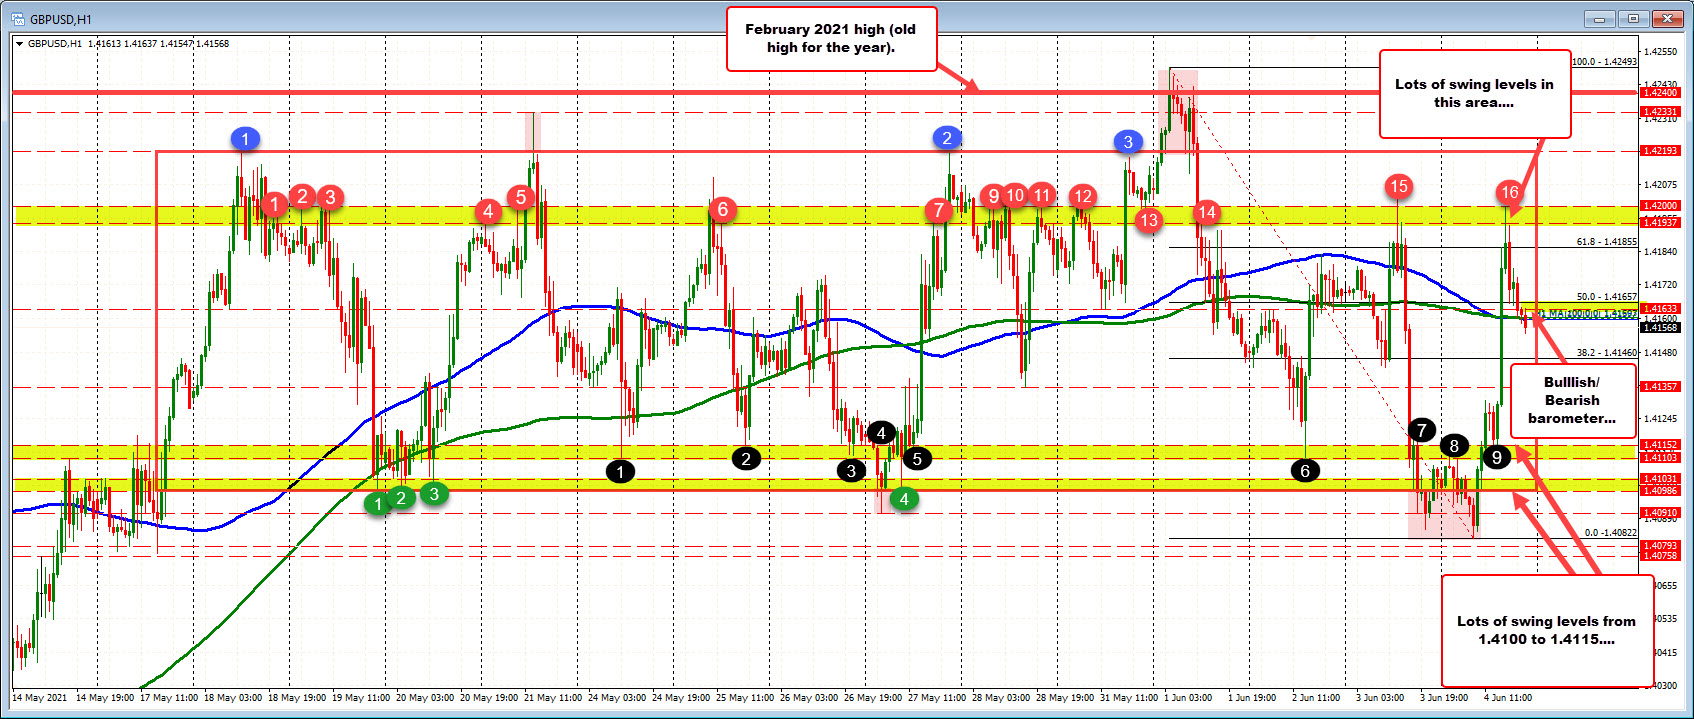Screen dimensions: 1694x719
Task: Select 'Lots of swing levels from 1.4100' note
Action: [x=1546, y=630]
